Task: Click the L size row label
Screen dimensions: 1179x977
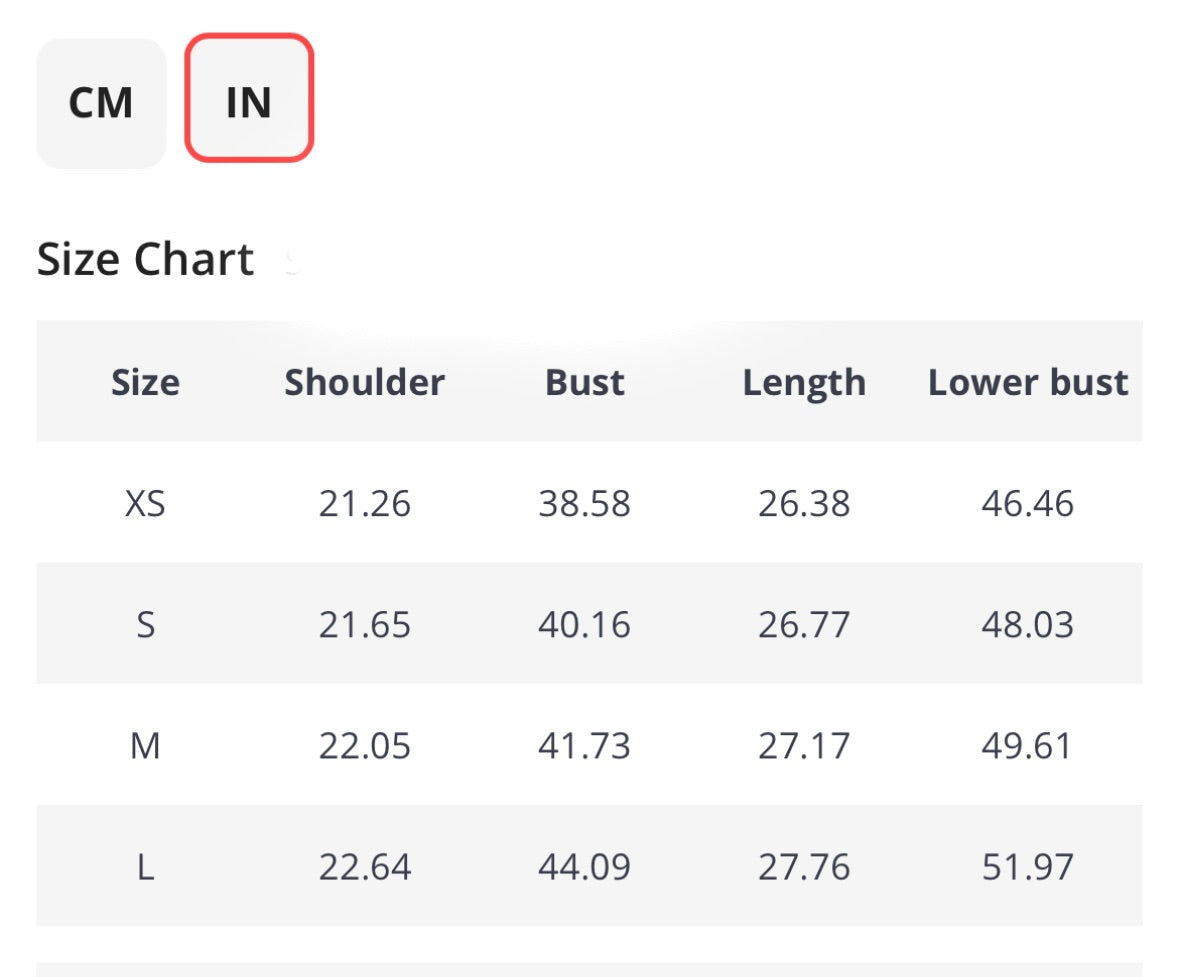Action: 146,867
